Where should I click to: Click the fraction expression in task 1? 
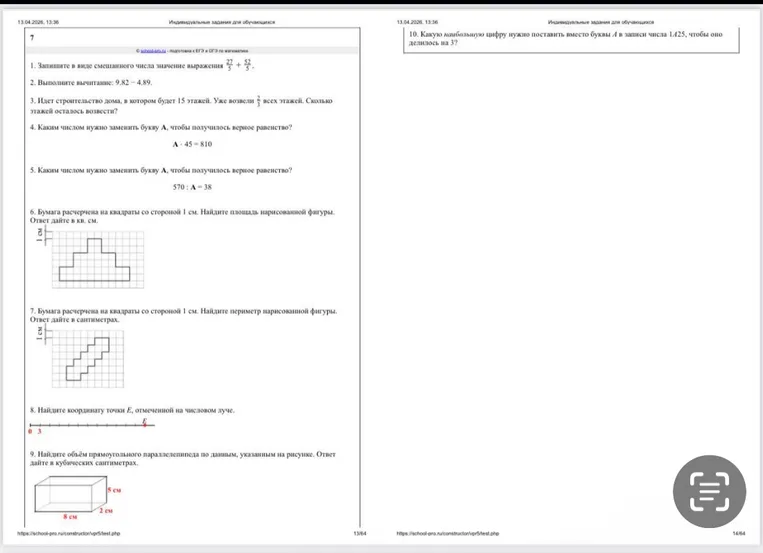pos(240,66)
